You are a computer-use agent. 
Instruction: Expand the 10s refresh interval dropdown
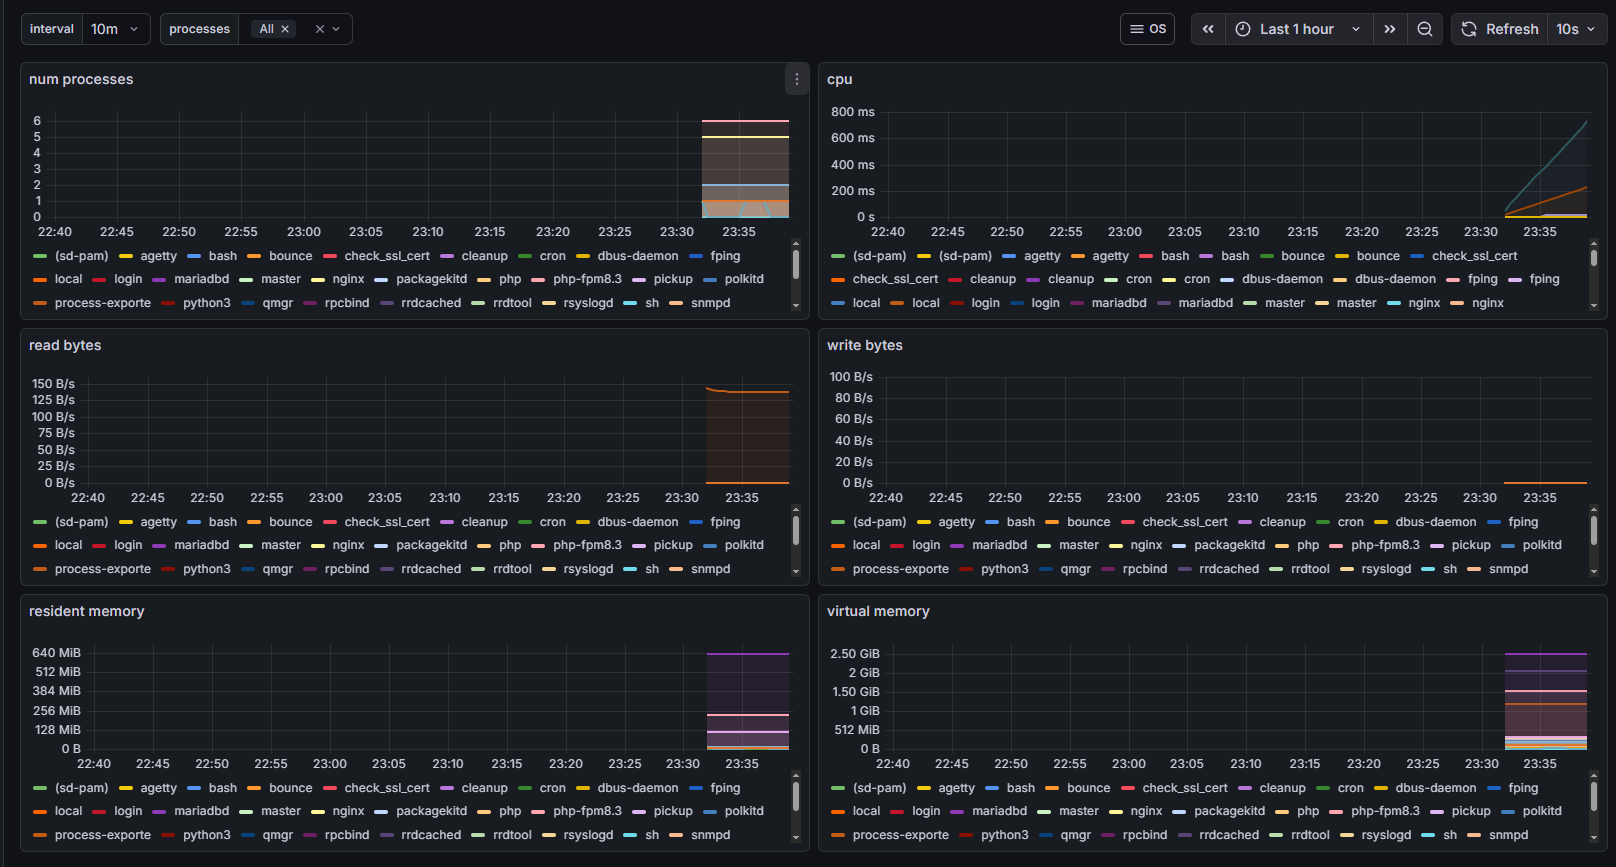click(1576, 29)
